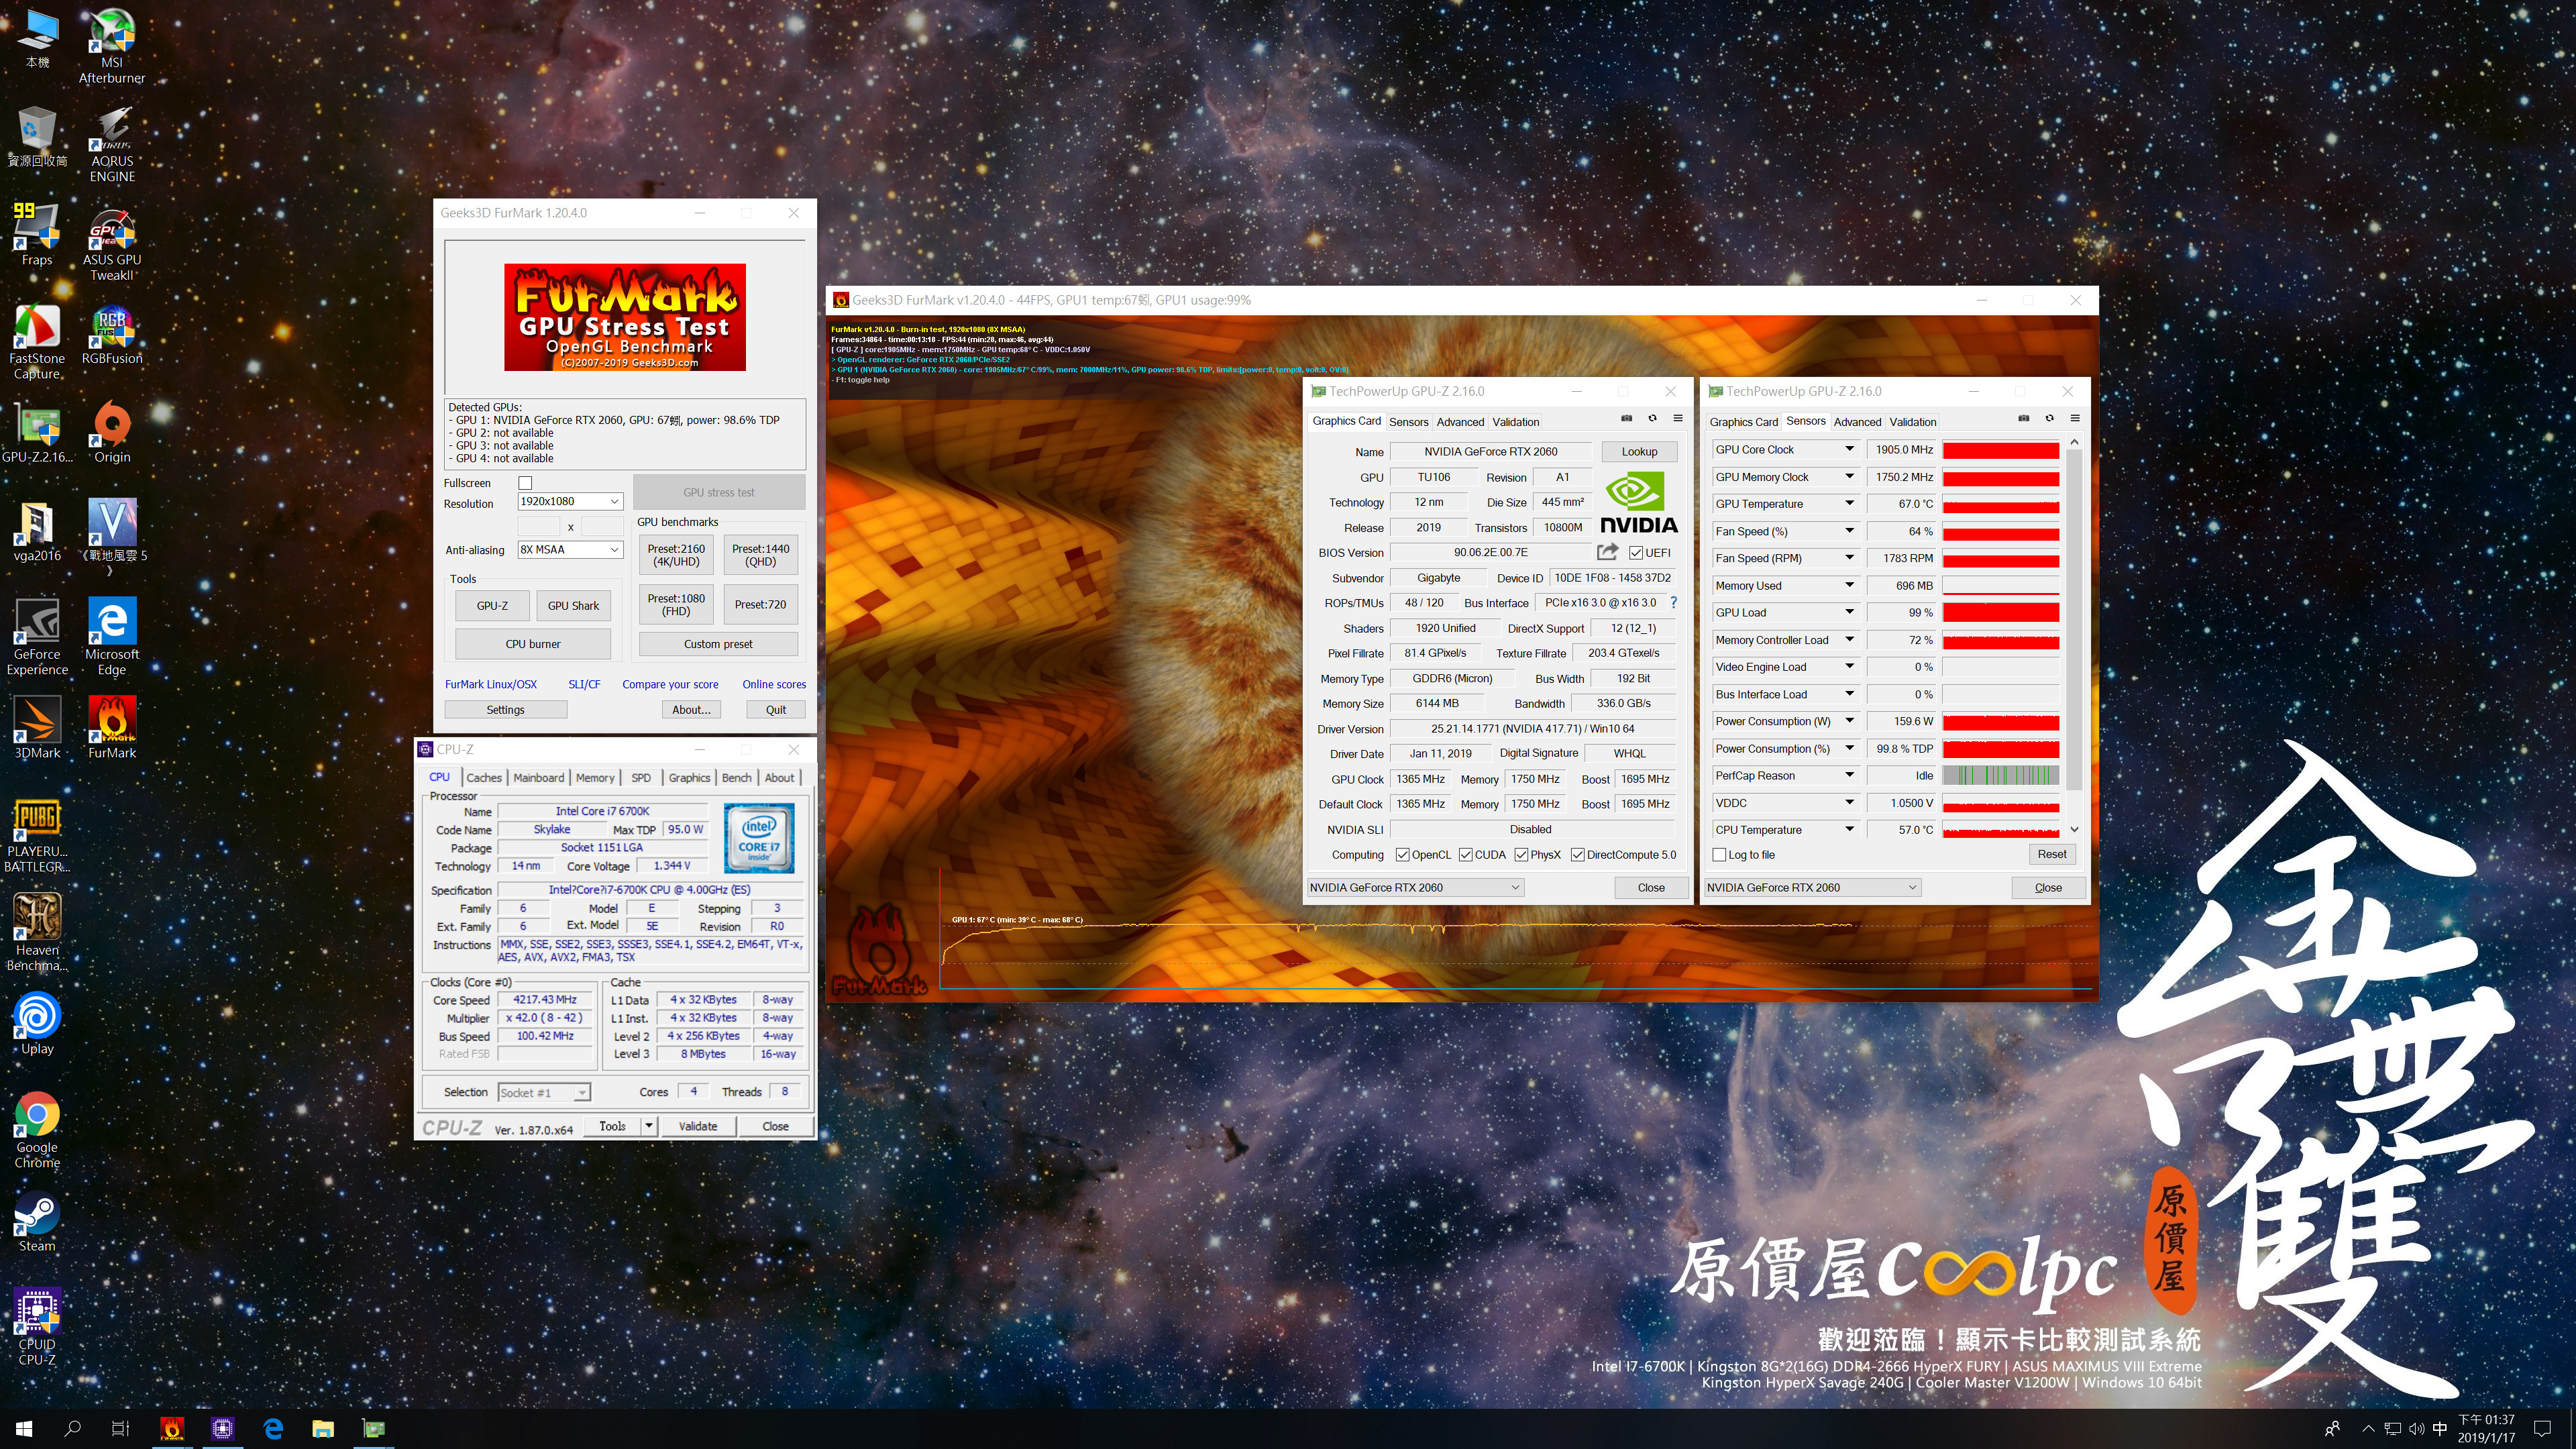Toggle UEFI checkbox in GPU-Z
Image resolution: width=2576 pixels, height=1449 pixels.
tap(1636, 553)
